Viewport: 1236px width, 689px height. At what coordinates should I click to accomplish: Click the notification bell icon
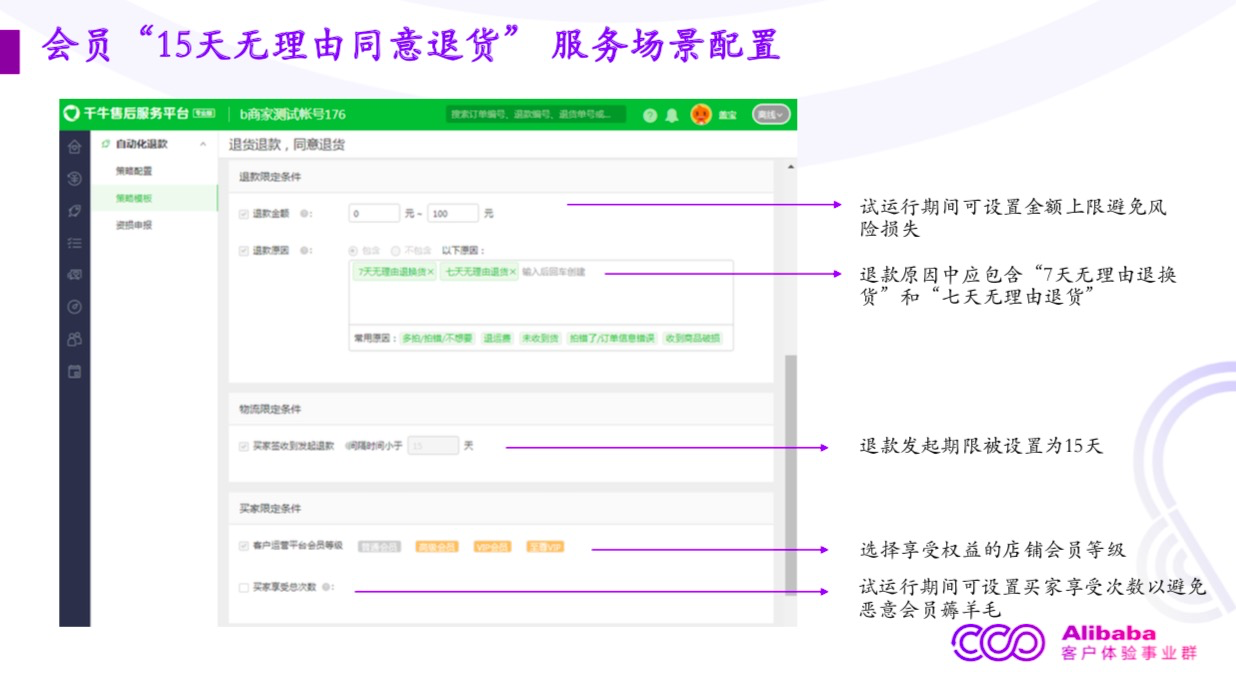pyautogui.click(x=672, y=115)
